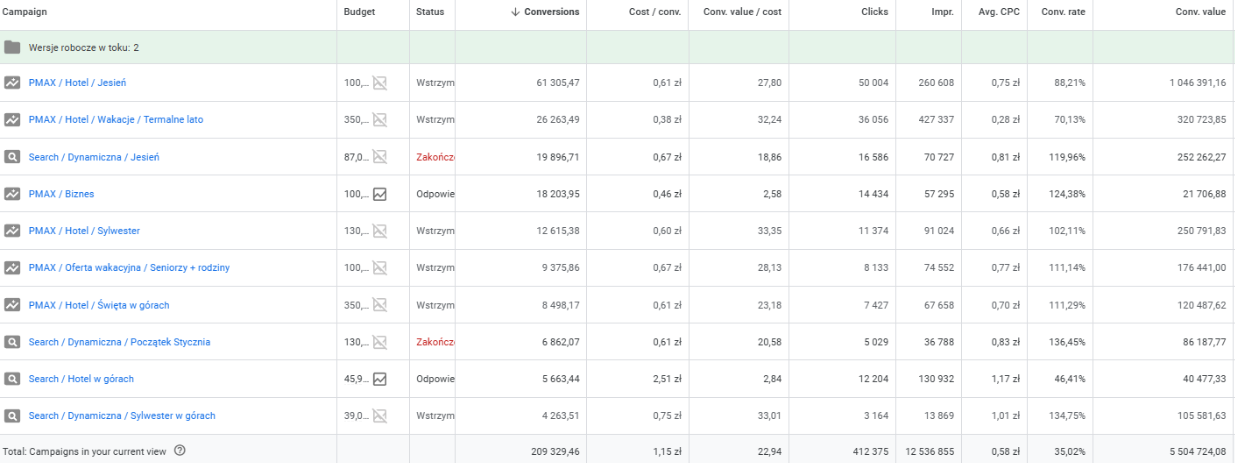Image resolution: width=1235 pixels, height=463 pixels.
Task: Open budget chart icon in Search / Hotel w górach row
Action: [380, 379]
